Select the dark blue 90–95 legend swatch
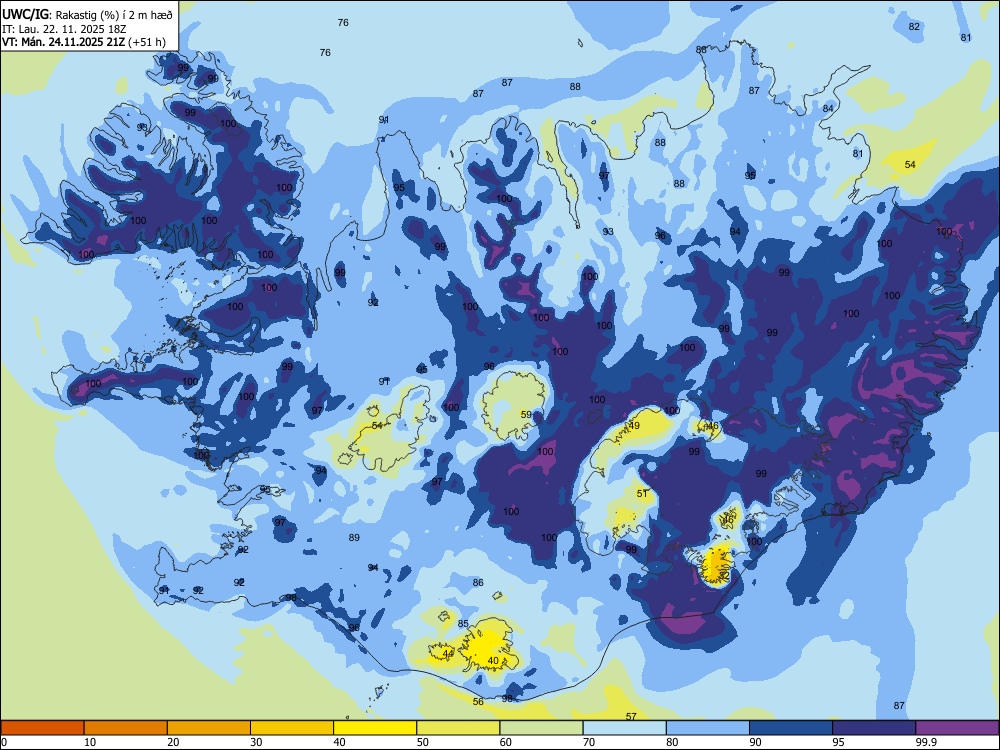The width and height of the screenshot is (1000, 750). pyautogui.click(x=791, y=728)
